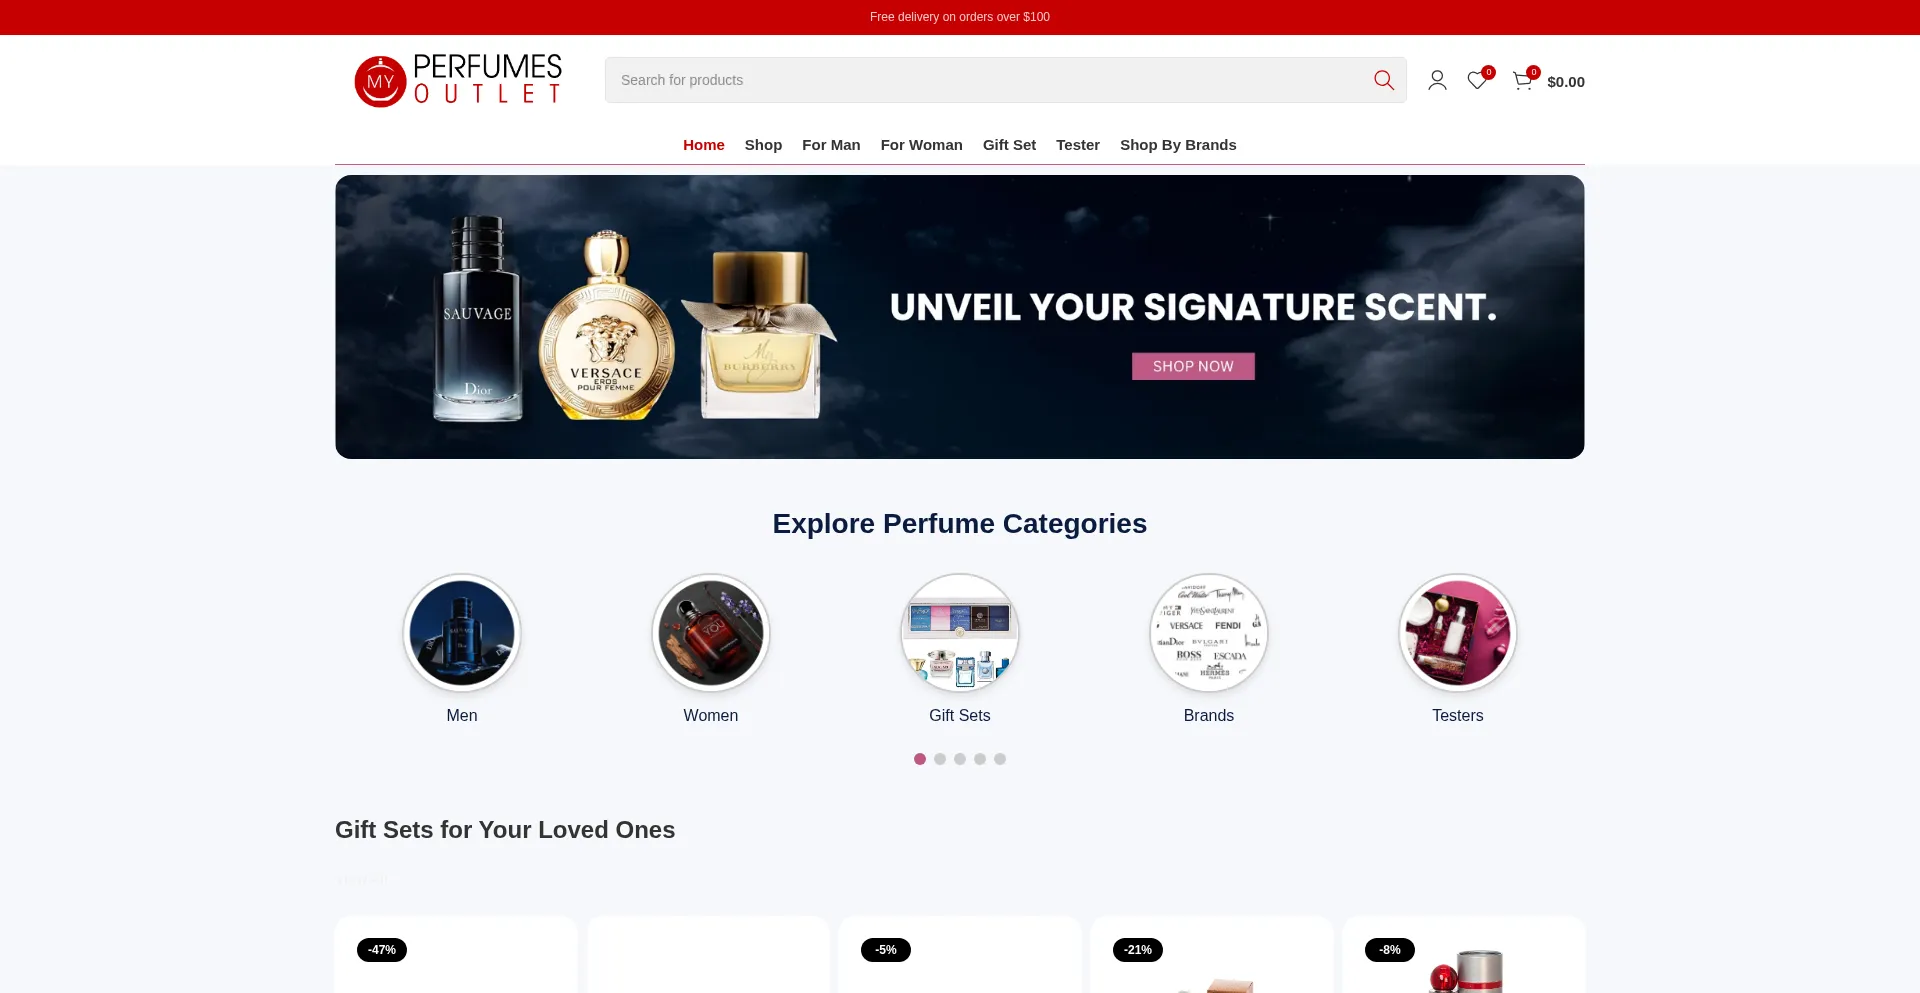Open the For Woman menu item

[922, 145]
